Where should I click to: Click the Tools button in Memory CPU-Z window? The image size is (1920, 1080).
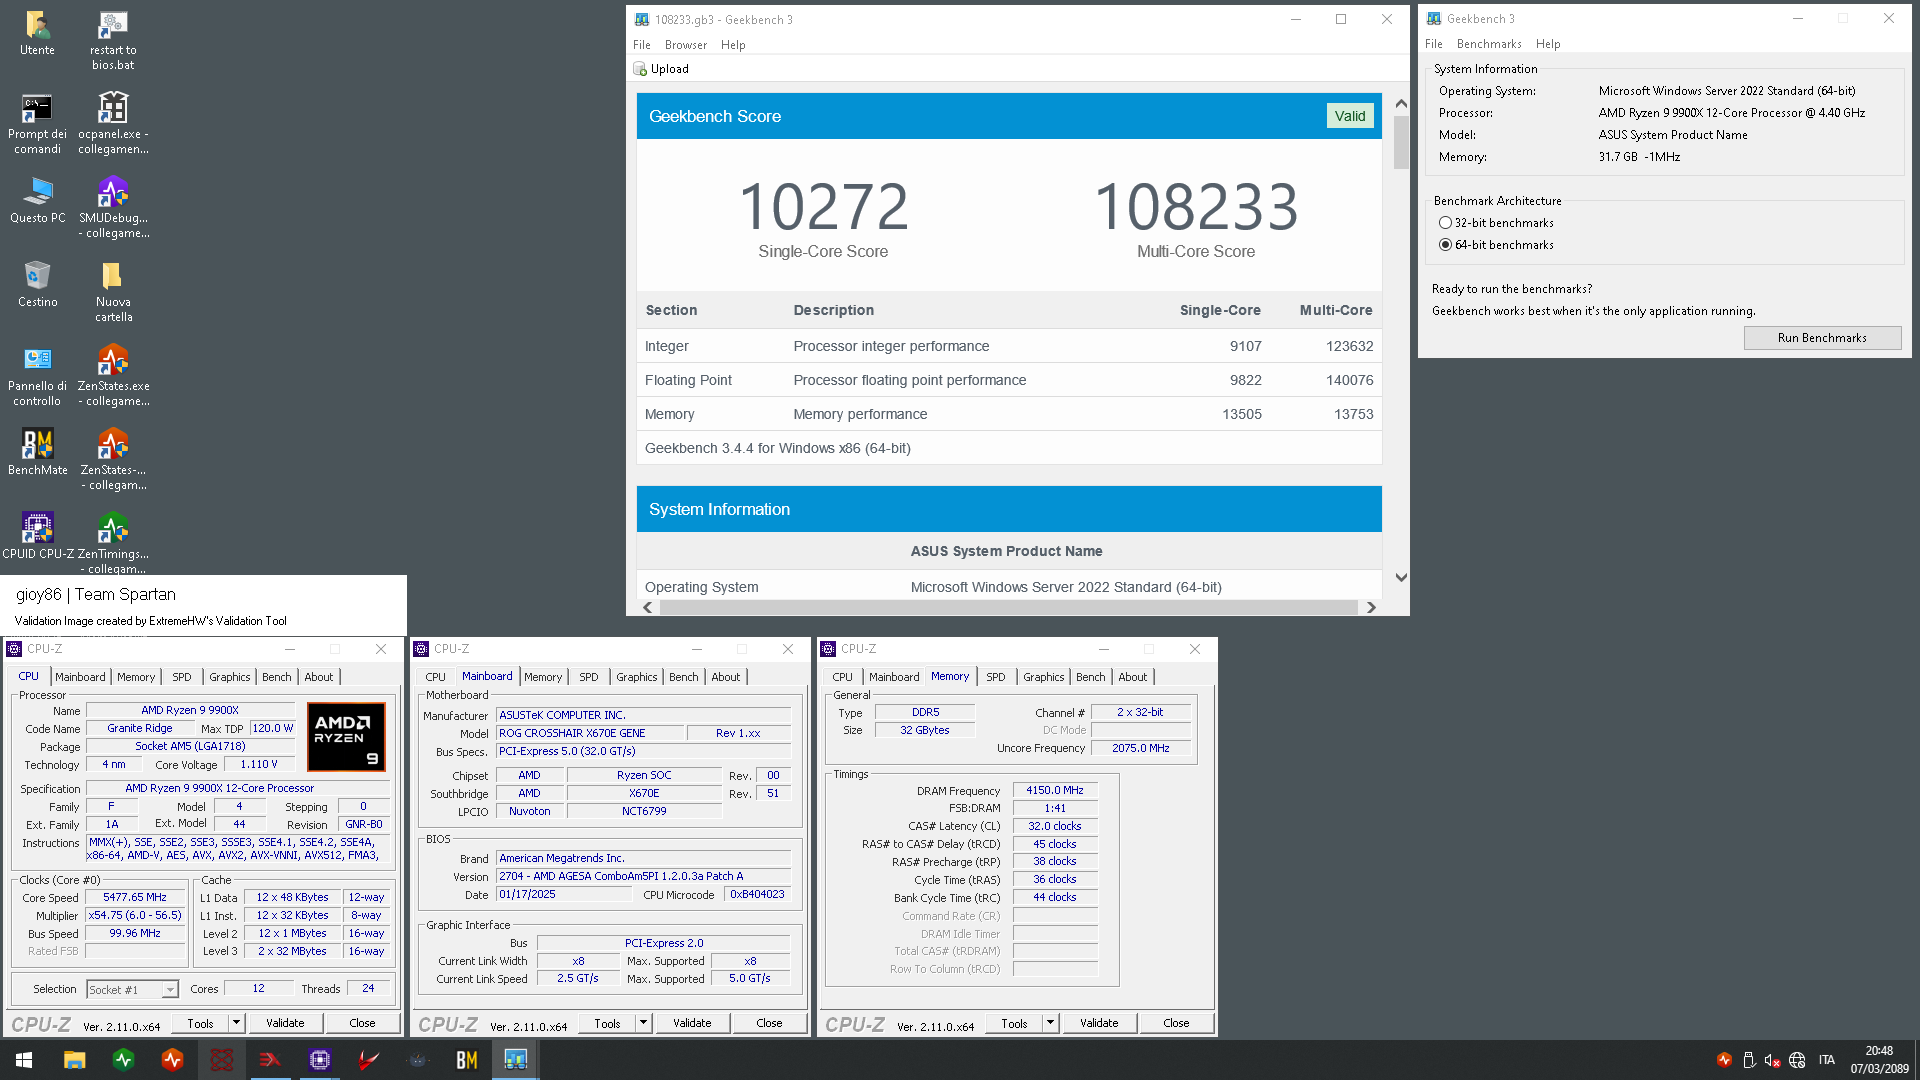(x=1014, y=1023)
